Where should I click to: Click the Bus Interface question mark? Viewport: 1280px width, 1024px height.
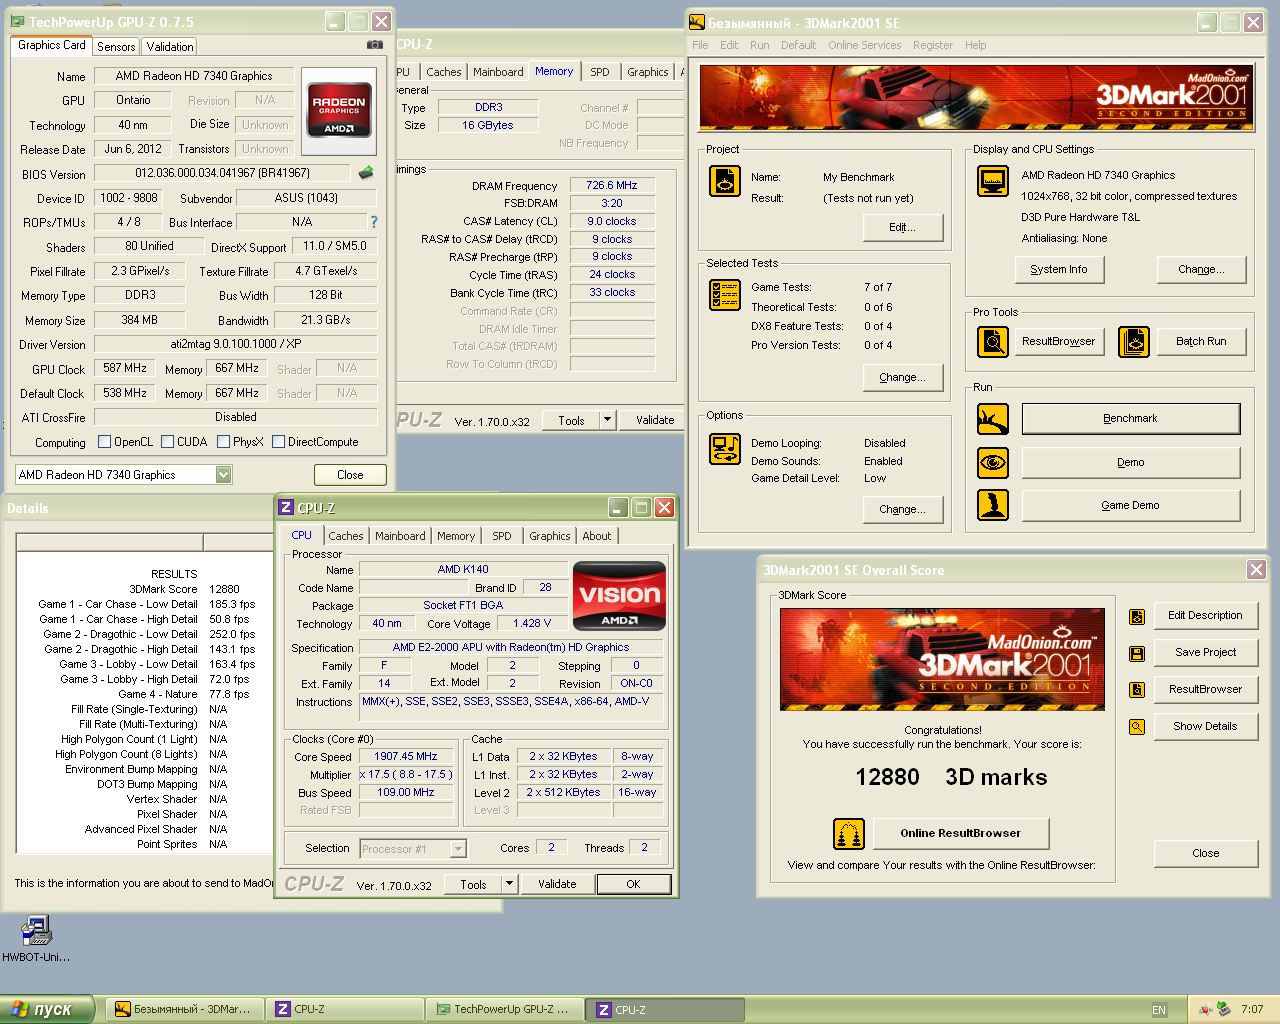pos(374,222)
